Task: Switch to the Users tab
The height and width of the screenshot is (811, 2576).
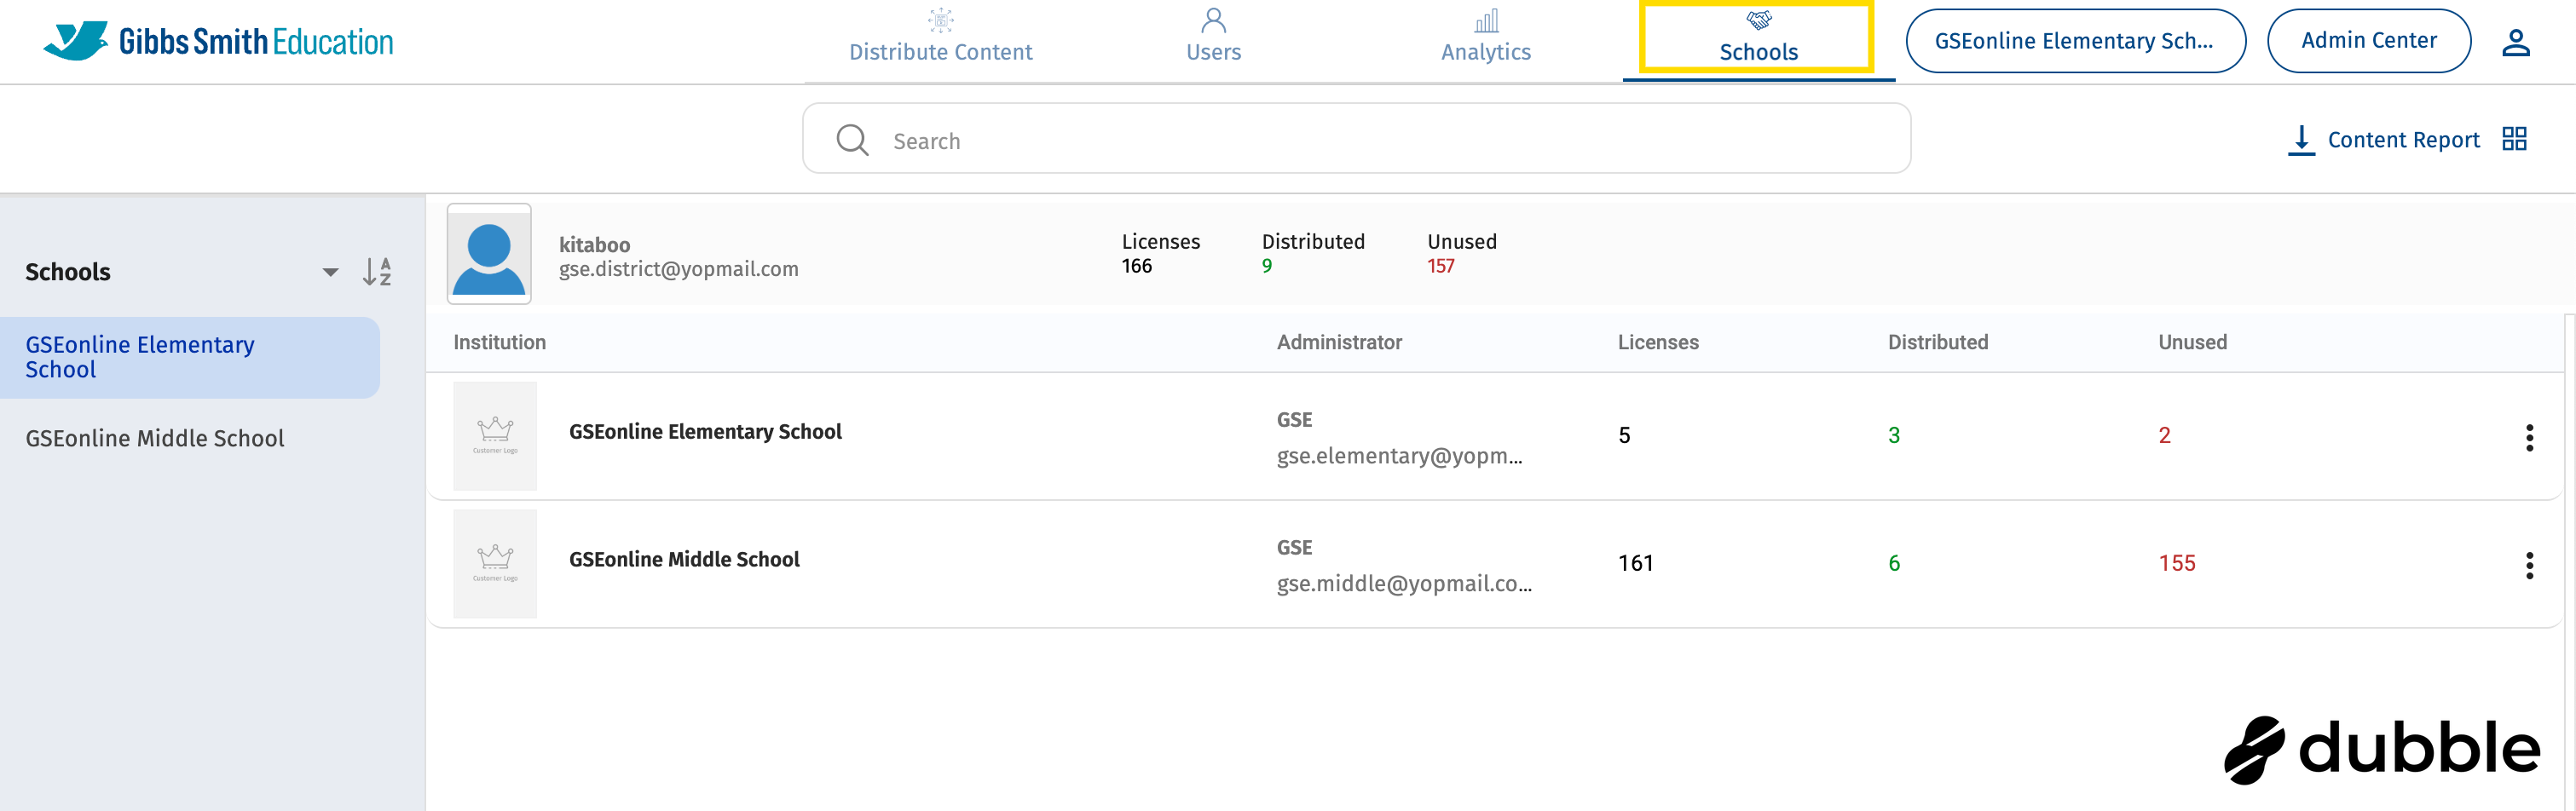Action: coord(1213,40)
